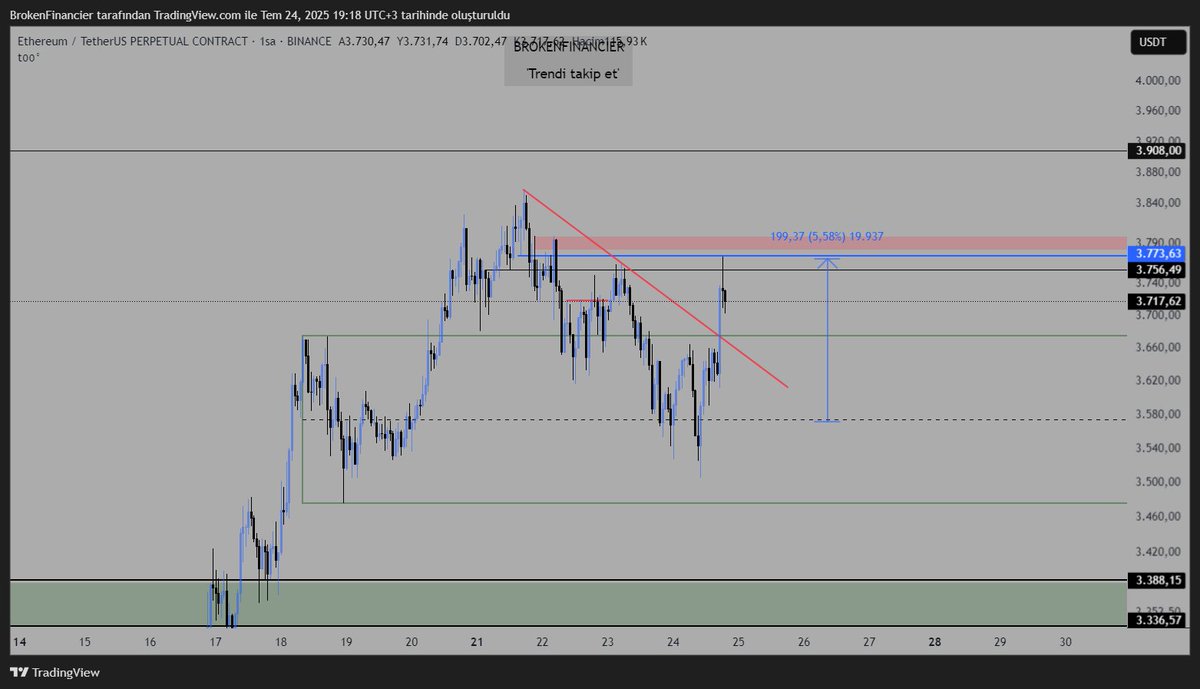Select the blue 3.773,63 price label
1200x689 pixels.
coord(1158,254)
